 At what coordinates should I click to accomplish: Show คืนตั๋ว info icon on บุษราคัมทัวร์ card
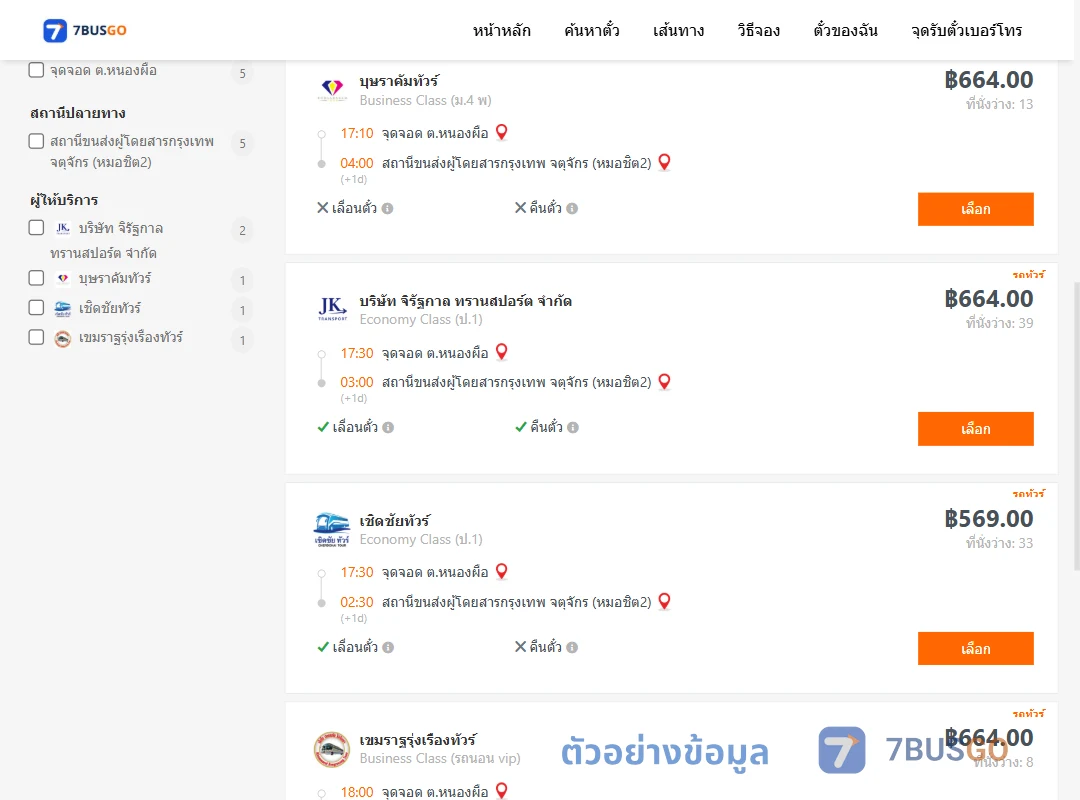tap(572, 208)
